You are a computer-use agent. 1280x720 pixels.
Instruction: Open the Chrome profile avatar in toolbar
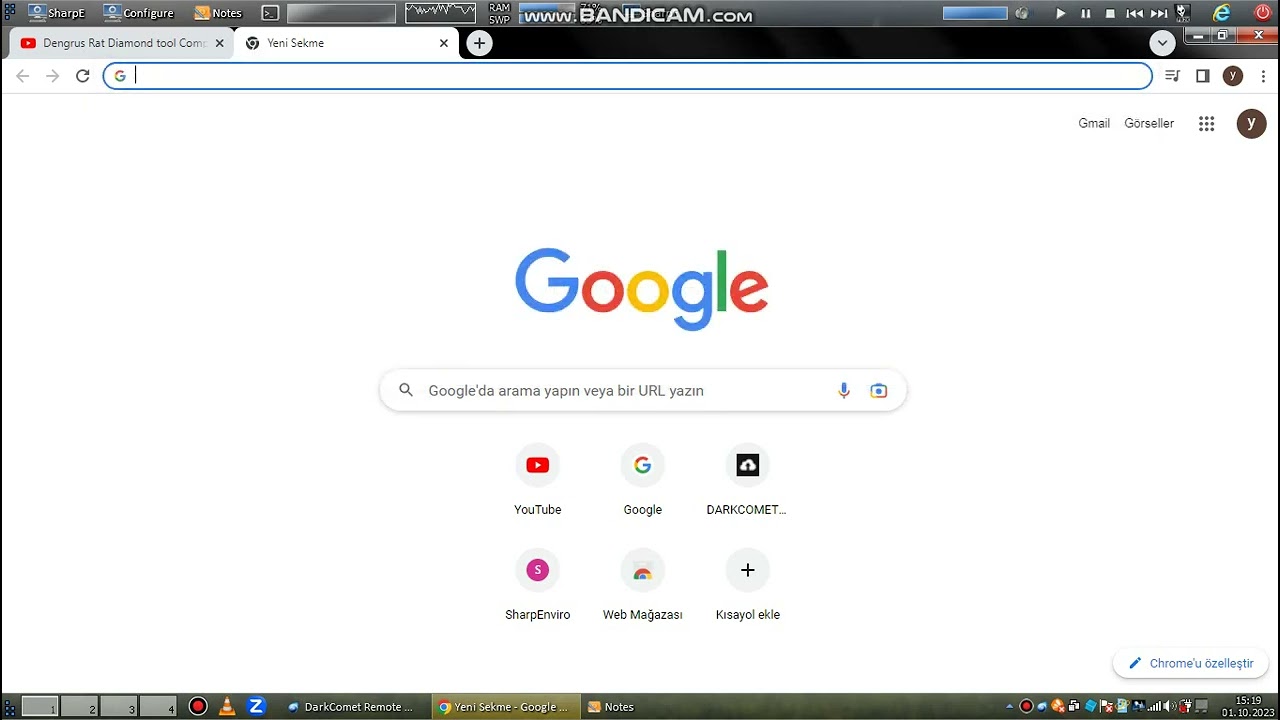(1233, 76)
